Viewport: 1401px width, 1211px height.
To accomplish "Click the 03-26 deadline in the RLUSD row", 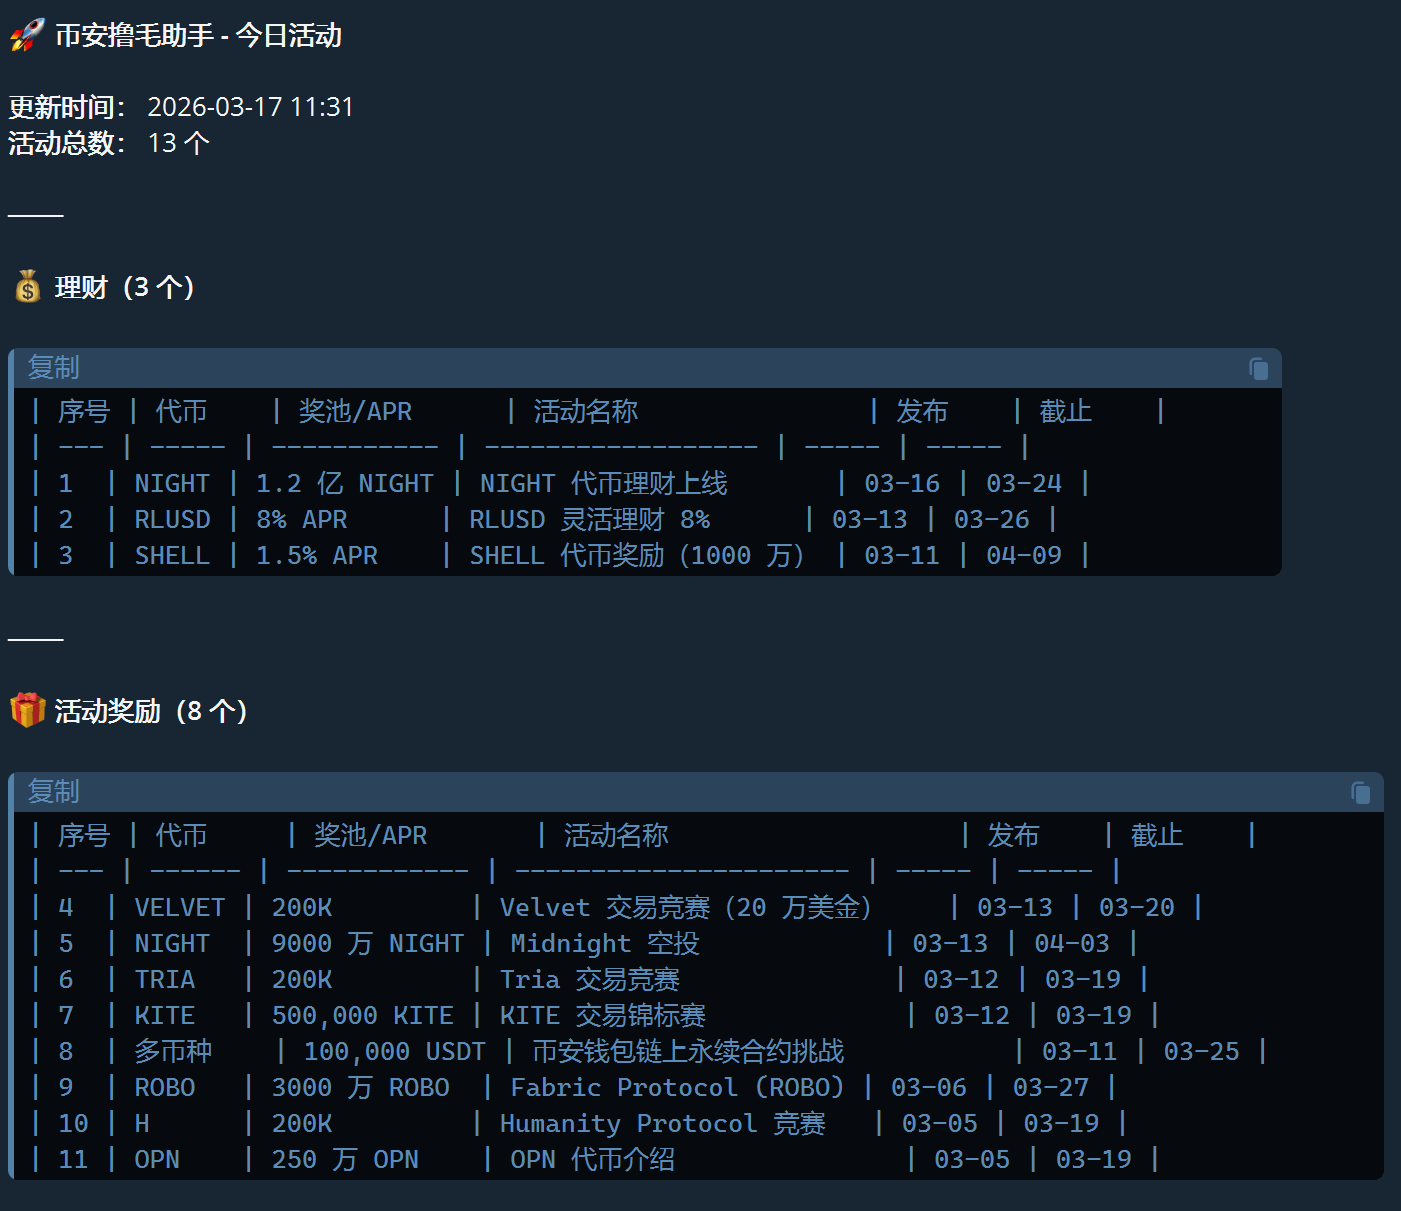I will point(991,520).
